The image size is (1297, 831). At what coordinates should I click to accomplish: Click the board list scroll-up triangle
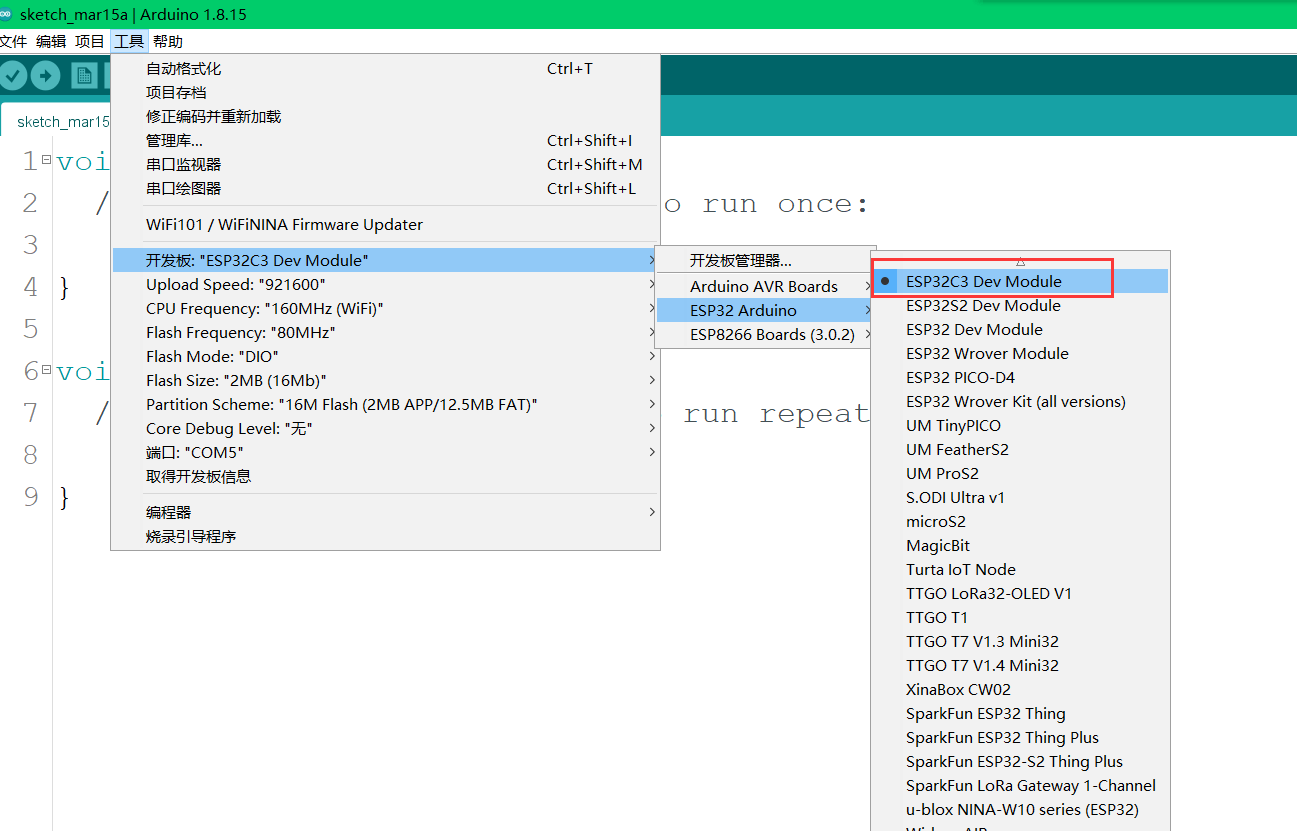pyautogui.click(x=1020, y=261)
